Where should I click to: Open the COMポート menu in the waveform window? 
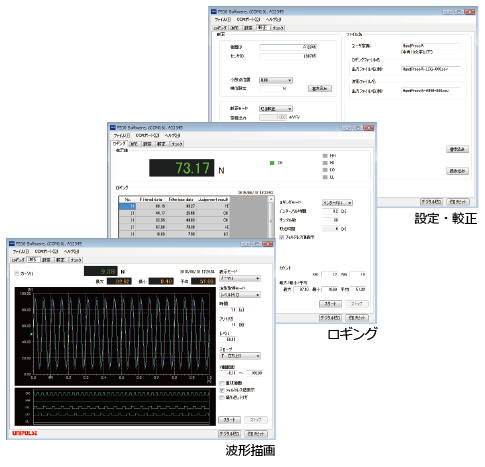[x=46, y=252]
